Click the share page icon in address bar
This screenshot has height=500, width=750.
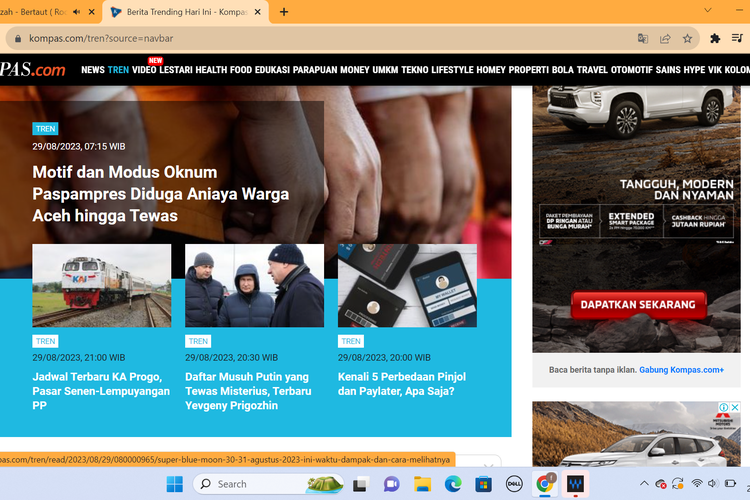[665, 39]
